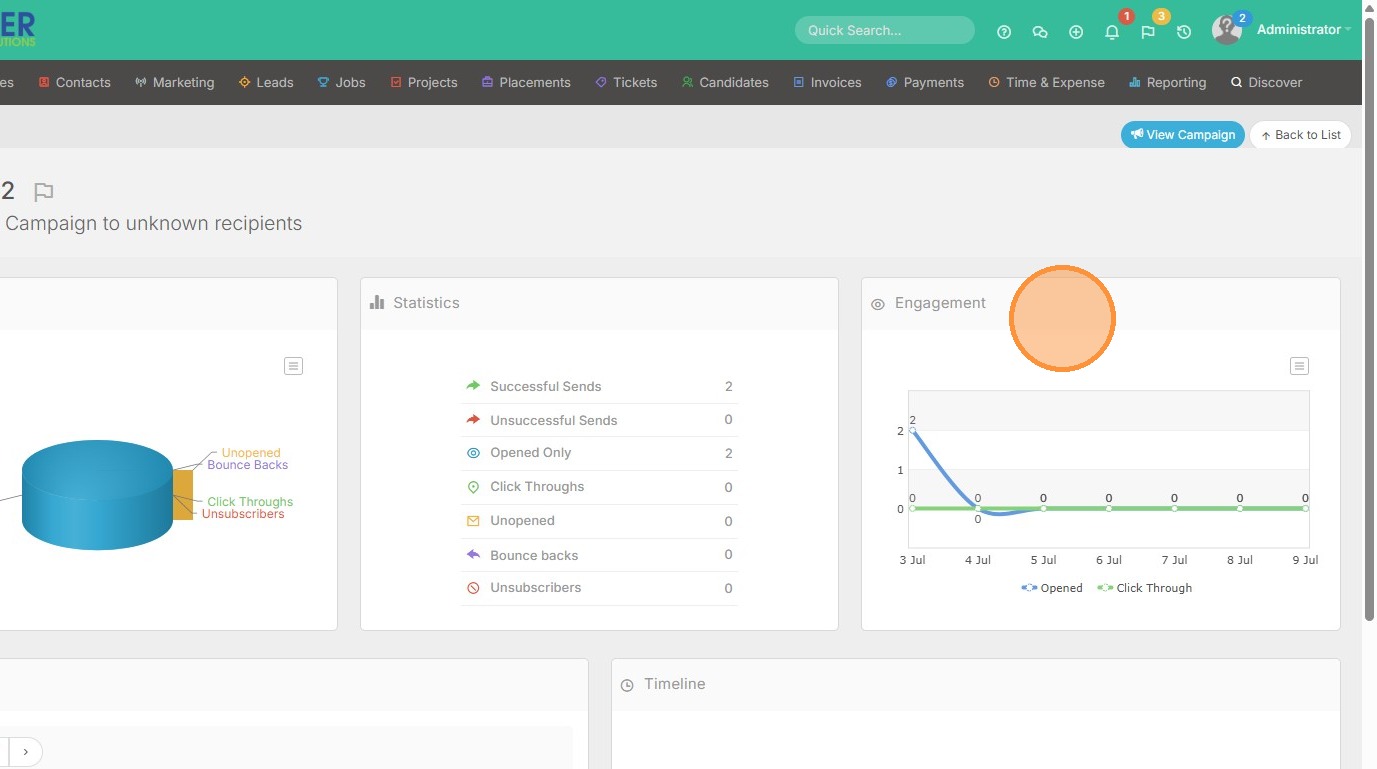Click the help question mark icon
Viewport: 1377px width, 769px height.
[1004, 32]
